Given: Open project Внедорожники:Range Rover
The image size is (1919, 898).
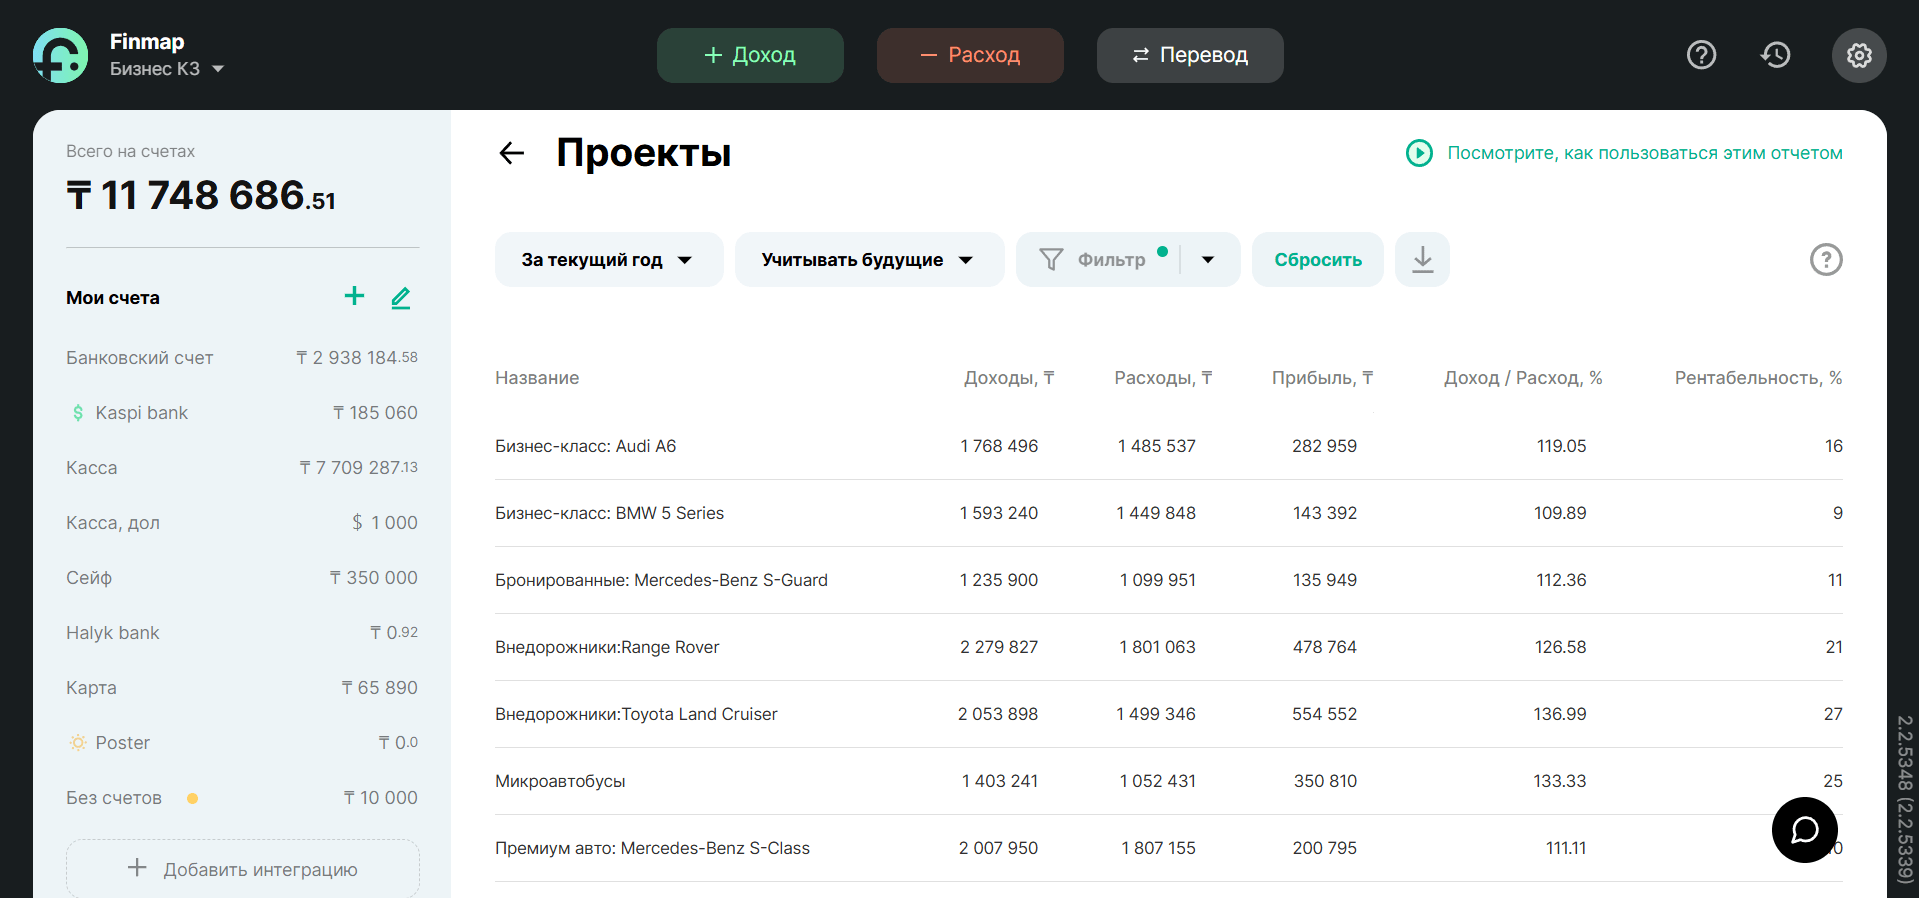Looking at the screenshot, I should point(607,647).
